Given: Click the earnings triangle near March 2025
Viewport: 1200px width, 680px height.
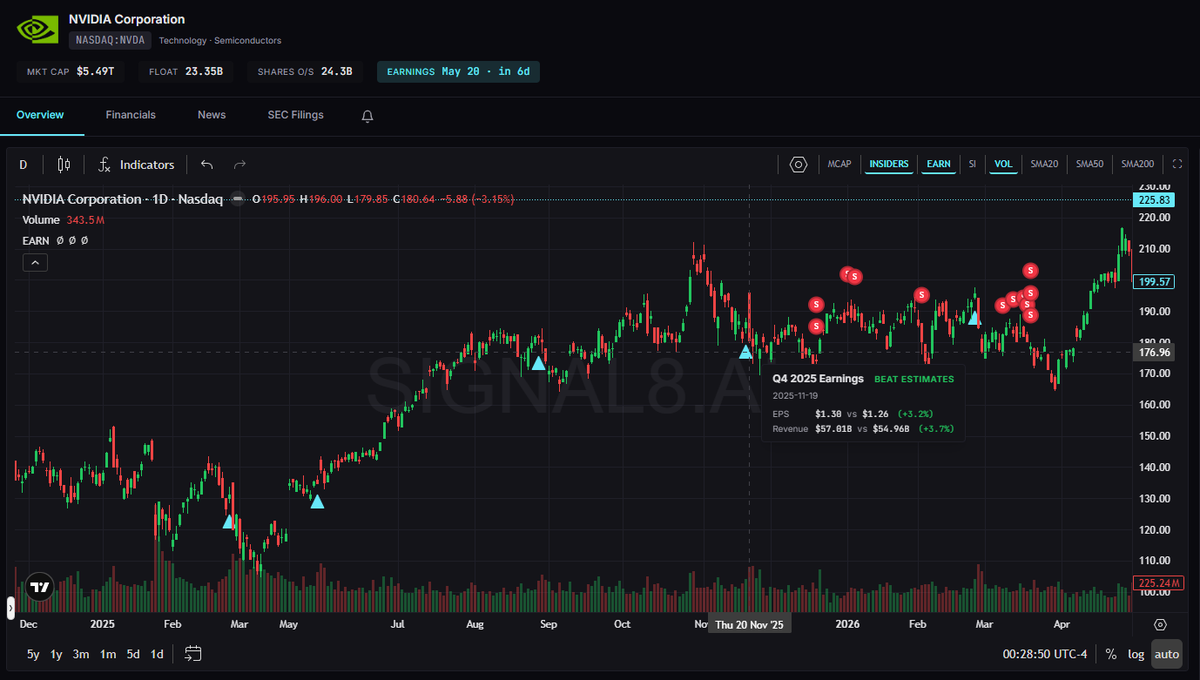Looking at the screenshot, I should [x=229, y=521].
